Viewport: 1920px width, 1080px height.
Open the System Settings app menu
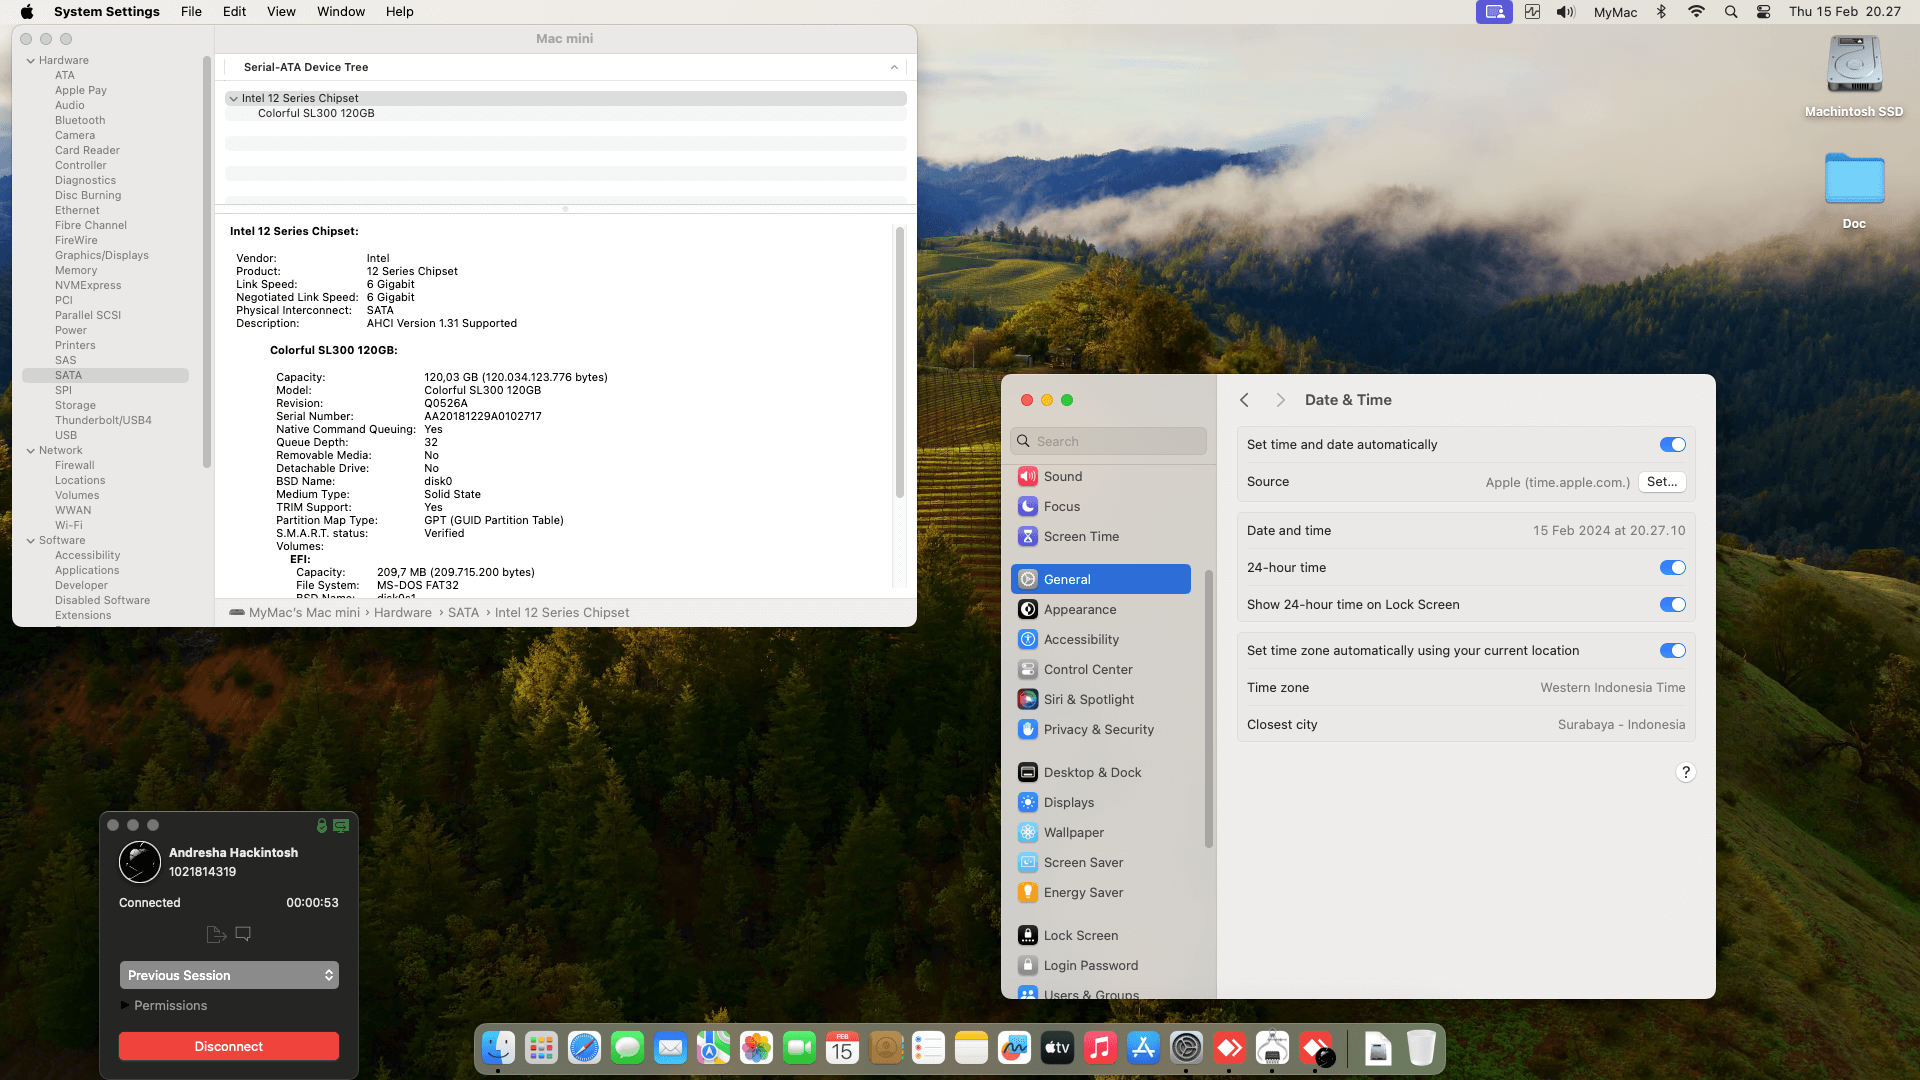pos(107,12)
